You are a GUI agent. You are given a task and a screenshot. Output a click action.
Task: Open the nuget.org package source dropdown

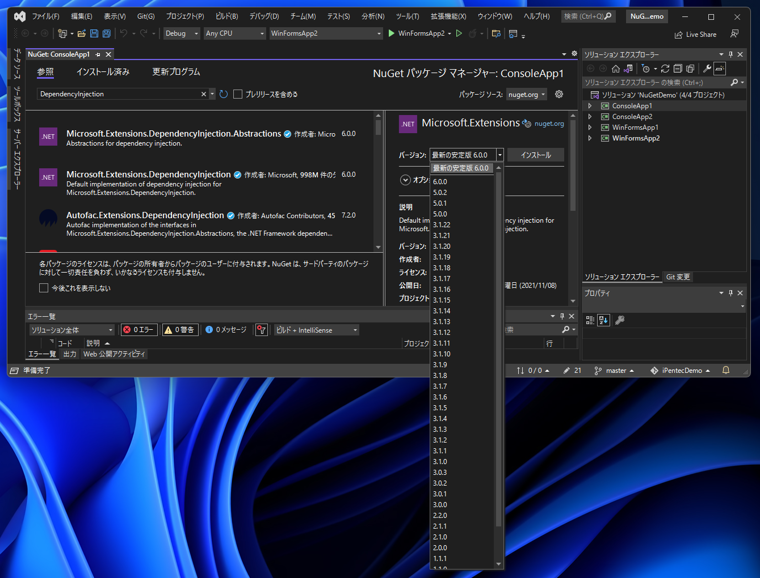[x=527, y=94]
